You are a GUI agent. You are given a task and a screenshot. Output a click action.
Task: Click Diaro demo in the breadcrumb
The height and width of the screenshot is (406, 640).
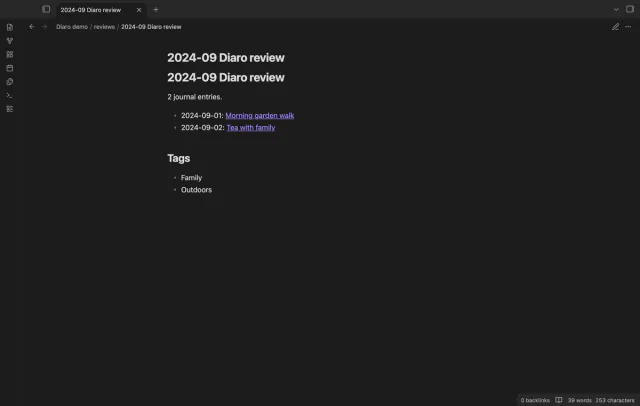point(72,27)
